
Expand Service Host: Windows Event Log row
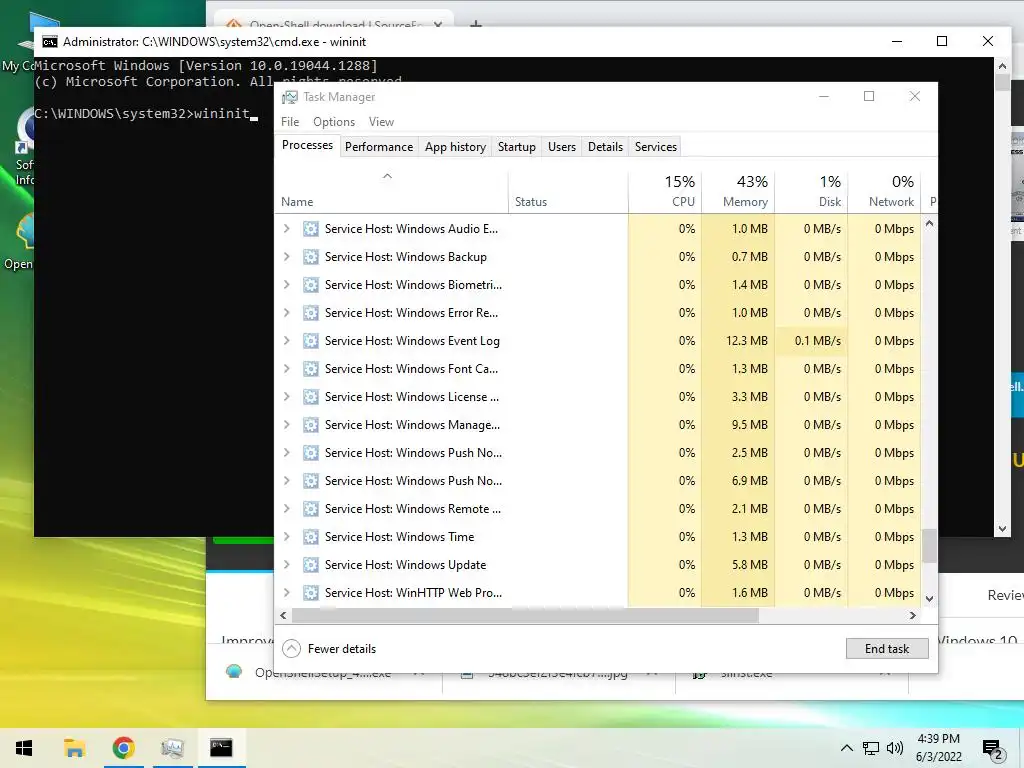pos(286,340)
